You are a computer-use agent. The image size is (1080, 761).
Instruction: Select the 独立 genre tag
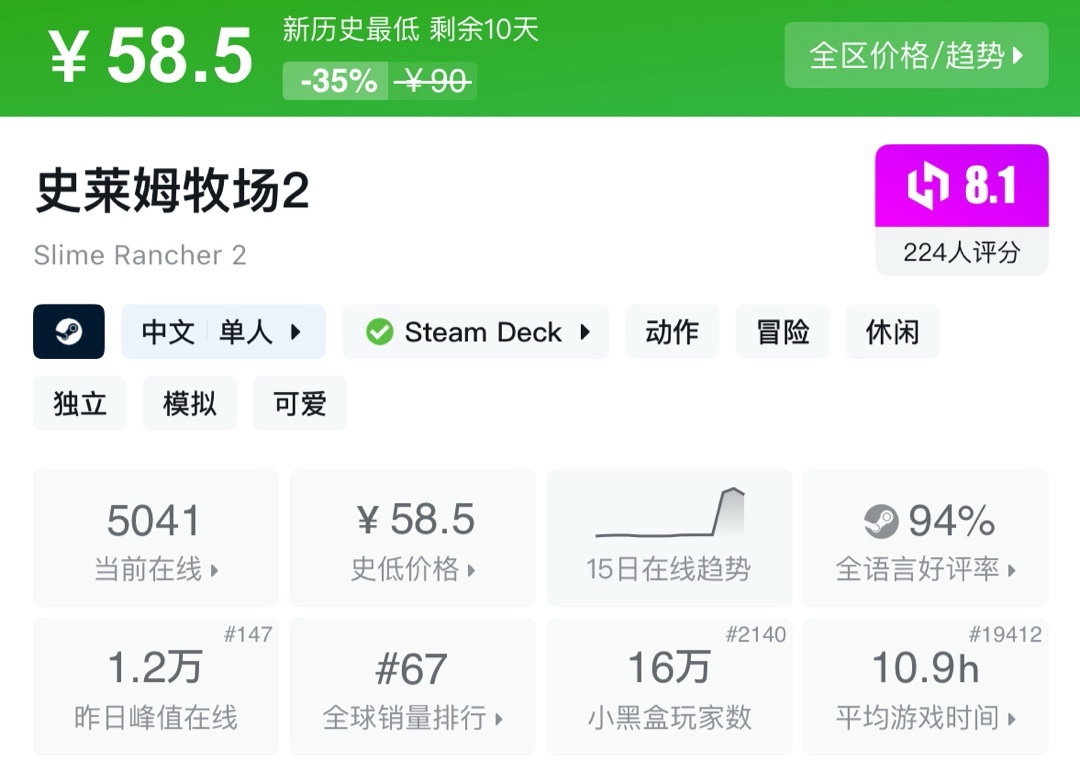click(80, 404)
